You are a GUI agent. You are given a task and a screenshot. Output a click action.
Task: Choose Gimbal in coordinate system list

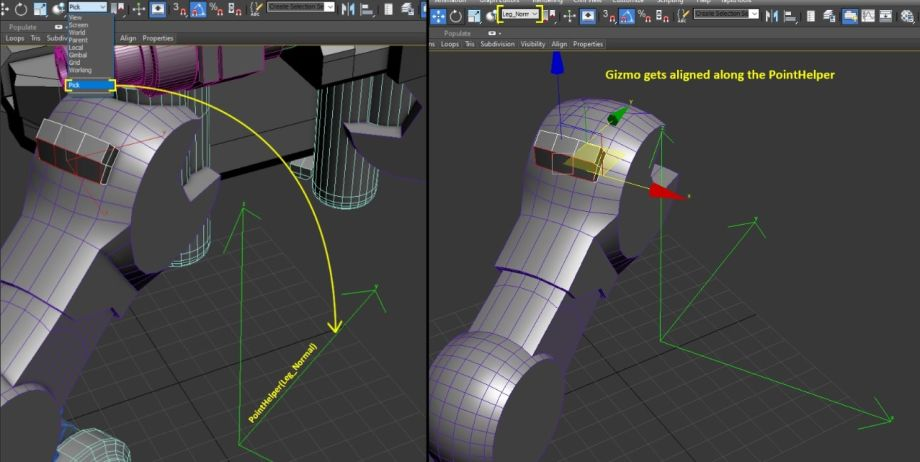click(x=77, y=55)
